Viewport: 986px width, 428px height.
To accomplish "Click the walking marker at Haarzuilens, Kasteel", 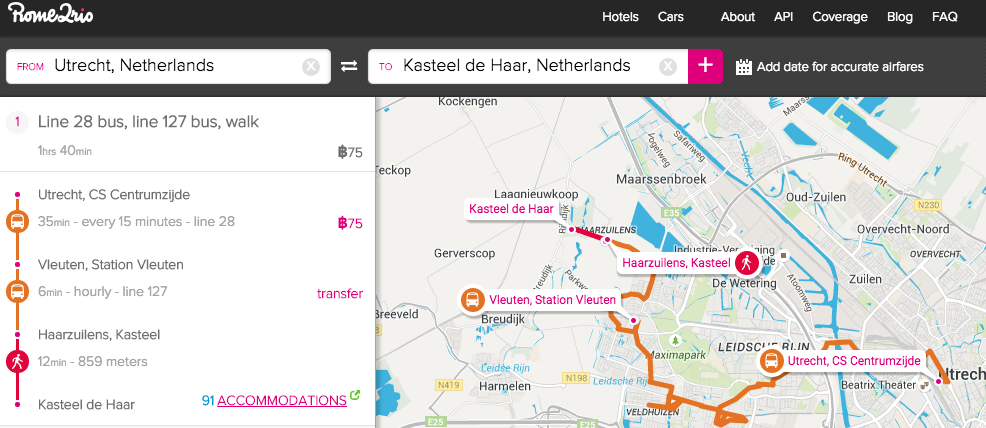I will (746, 263).
